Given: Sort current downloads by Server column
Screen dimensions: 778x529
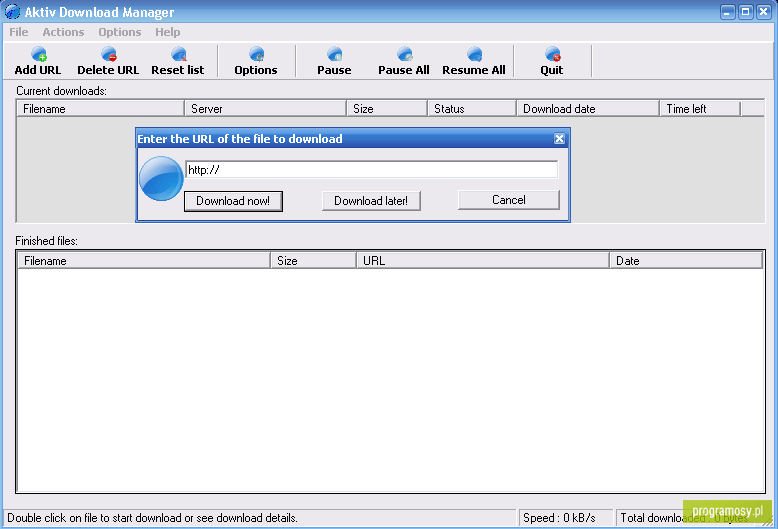Looking at the screenshot, I should [x=265, y=109].
